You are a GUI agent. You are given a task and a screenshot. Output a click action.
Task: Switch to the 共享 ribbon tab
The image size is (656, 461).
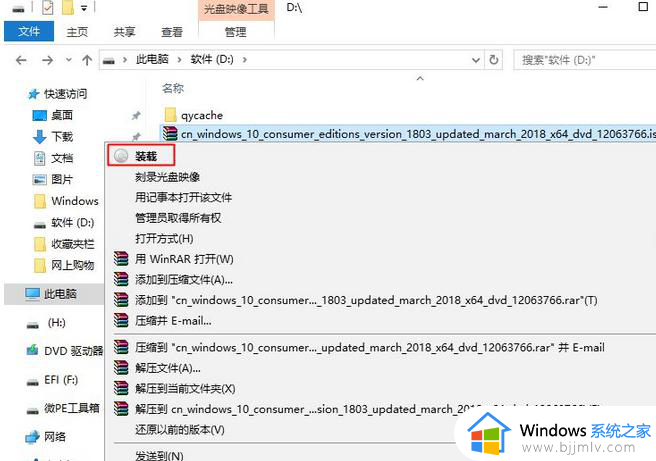(x=125, y=32)
